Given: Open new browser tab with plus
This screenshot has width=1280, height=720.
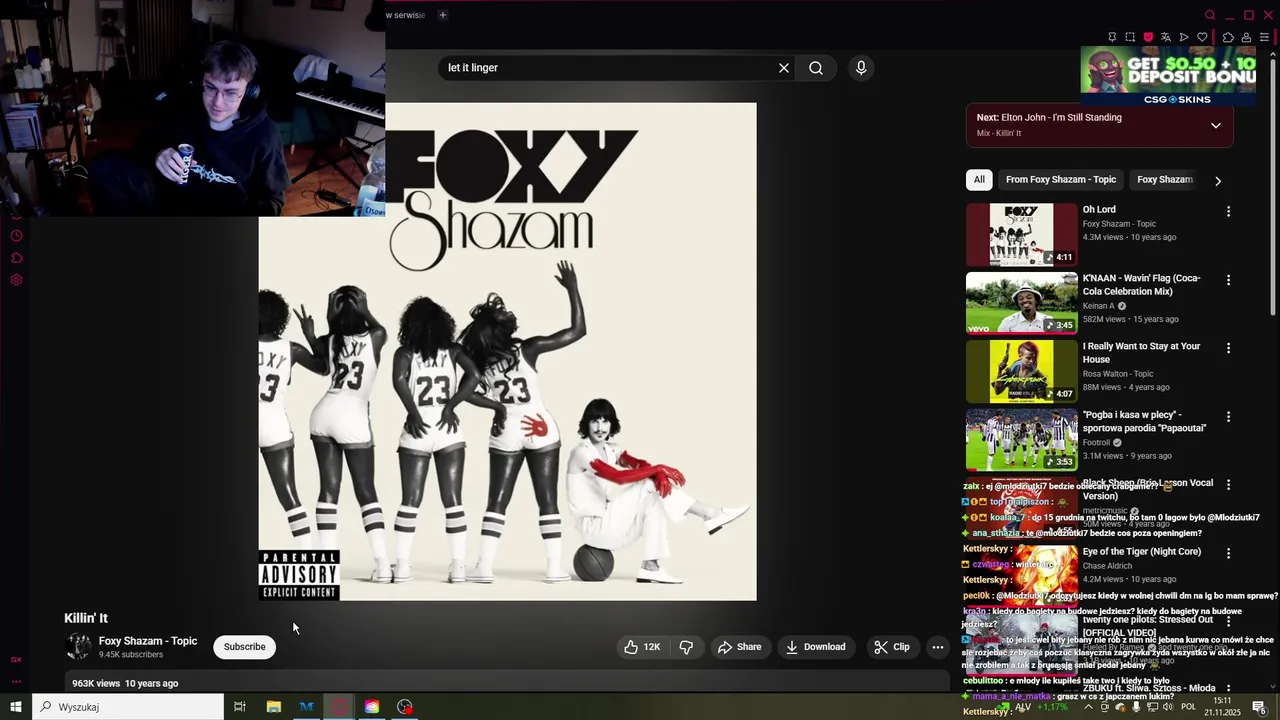Looking at the screenshot, I should click(443, 15).
